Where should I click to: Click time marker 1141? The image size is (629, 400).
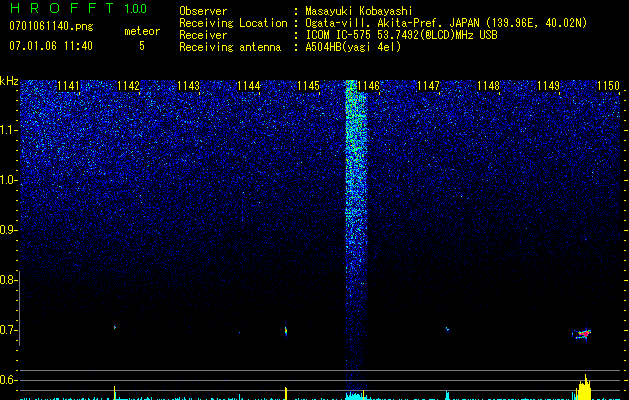click(68, 85)
